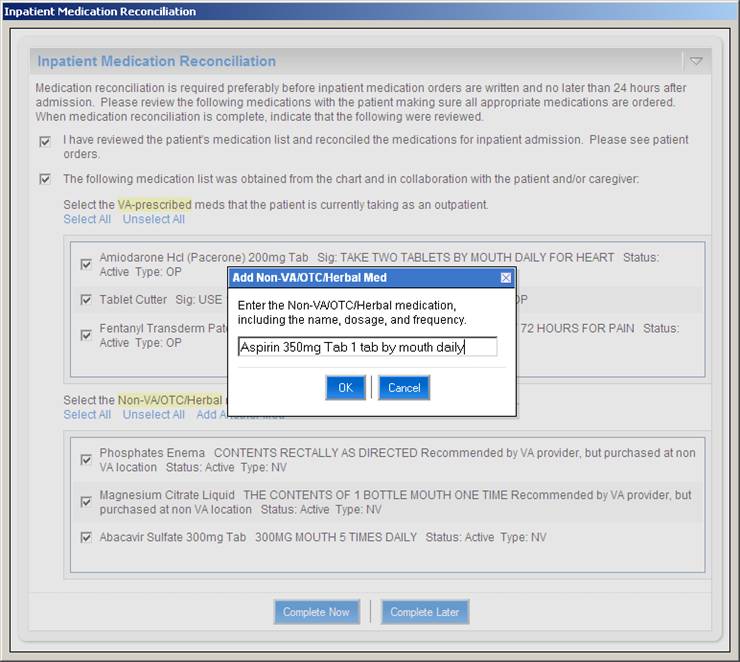Toggle the Phosphates Enema checkbox

87,460
